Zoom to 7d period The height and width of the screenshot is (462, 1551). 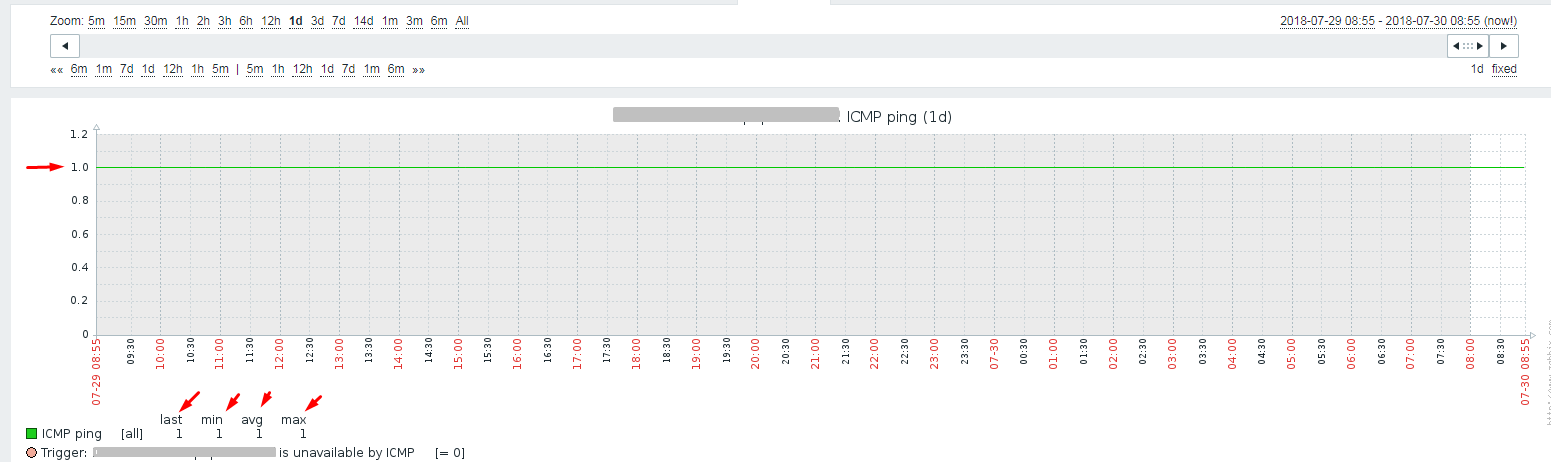point(339,21)
